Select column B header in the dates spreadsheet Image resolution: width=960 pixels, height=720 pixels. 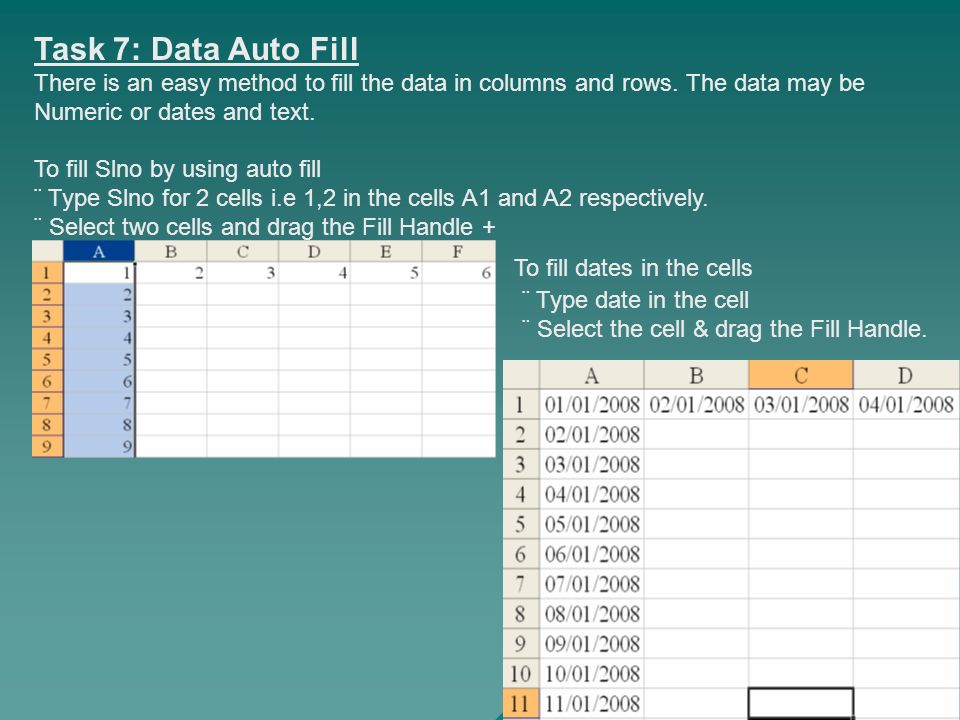696,375
